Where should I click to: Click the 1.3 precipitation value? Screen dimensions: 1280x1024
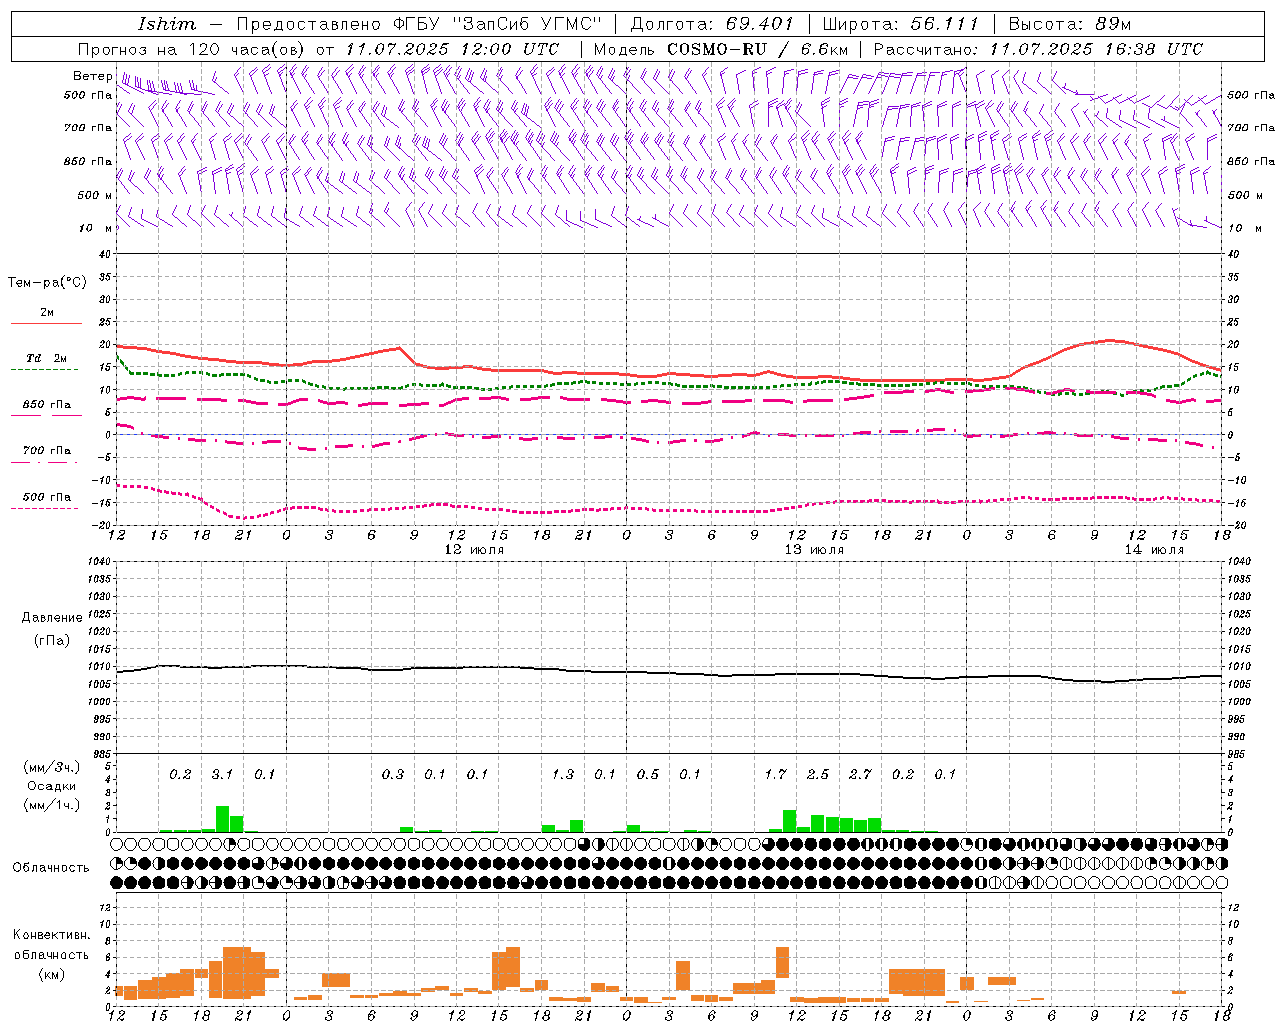coord(563,774)
